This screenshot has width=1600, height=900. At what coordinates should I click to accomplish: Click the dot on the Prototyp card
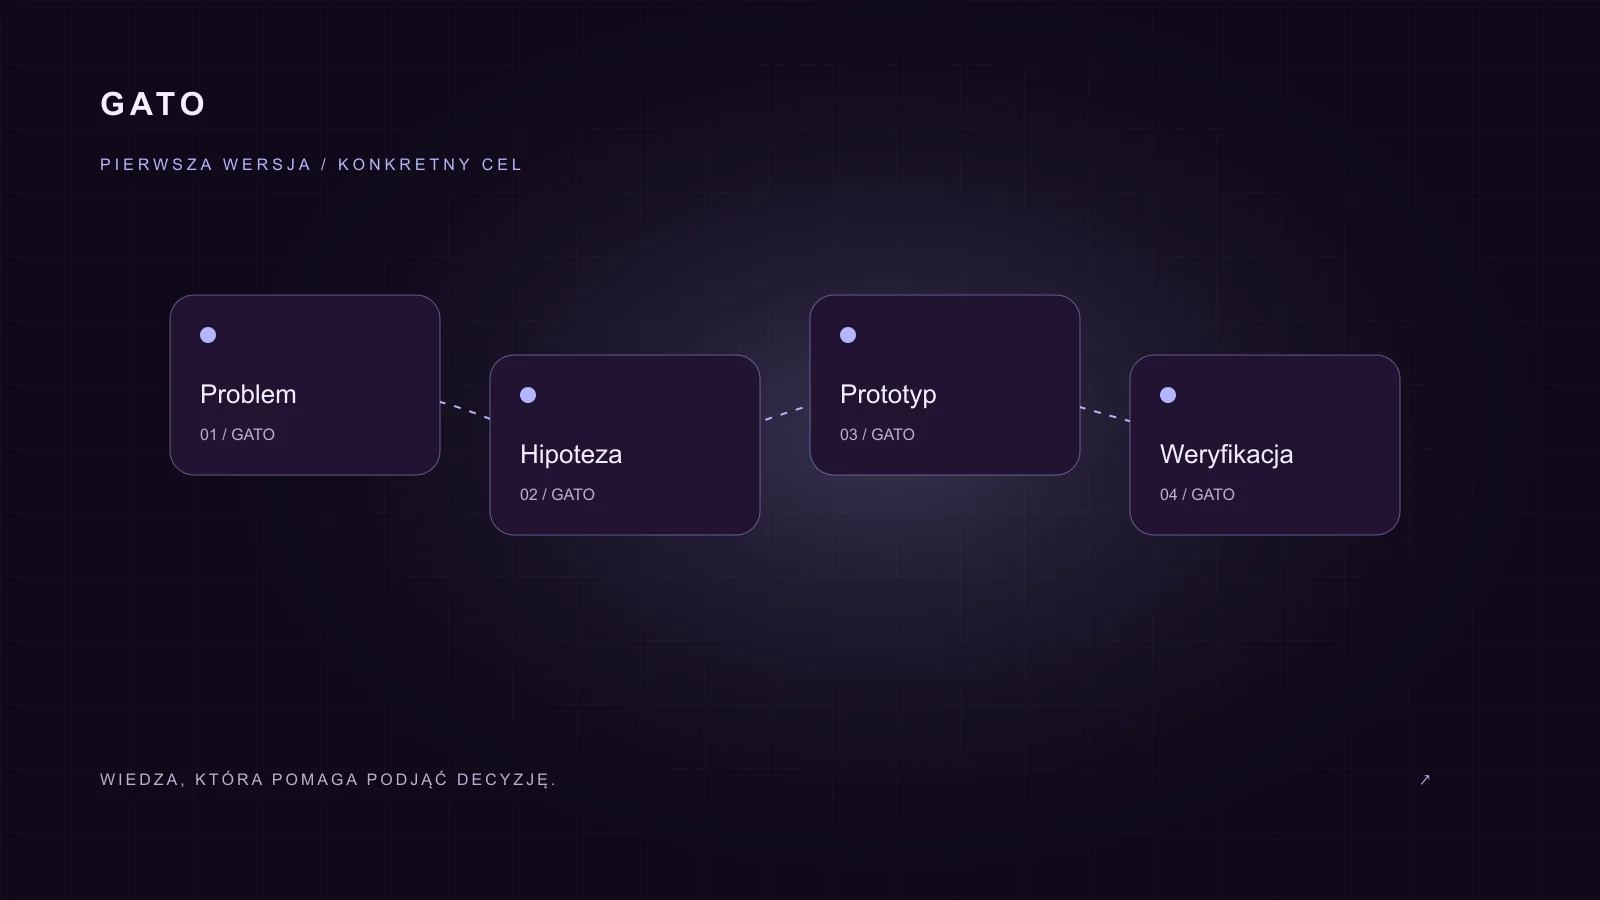click(x=848, y=335)
